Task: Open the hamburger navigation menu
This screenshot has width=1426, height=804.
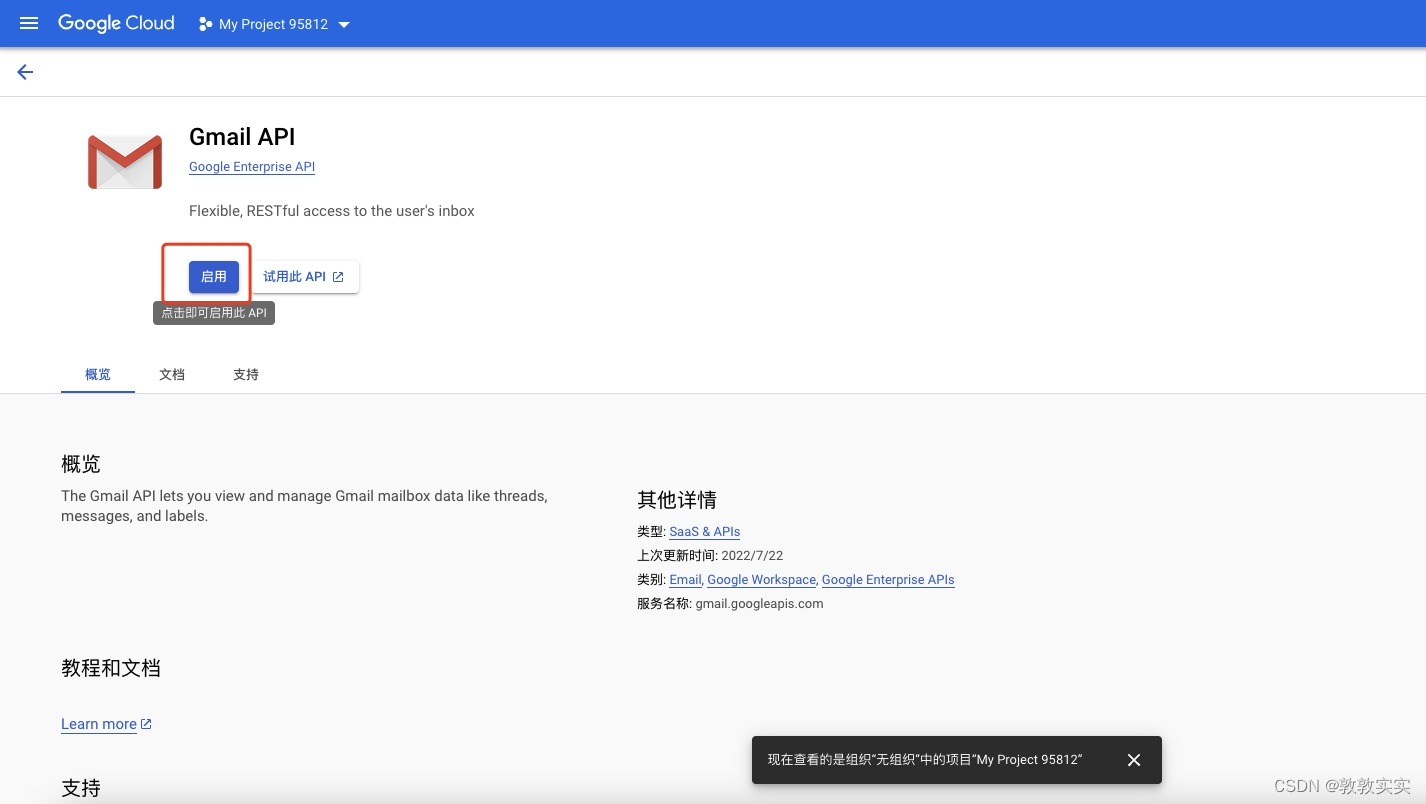Action: tap(29, 23)
